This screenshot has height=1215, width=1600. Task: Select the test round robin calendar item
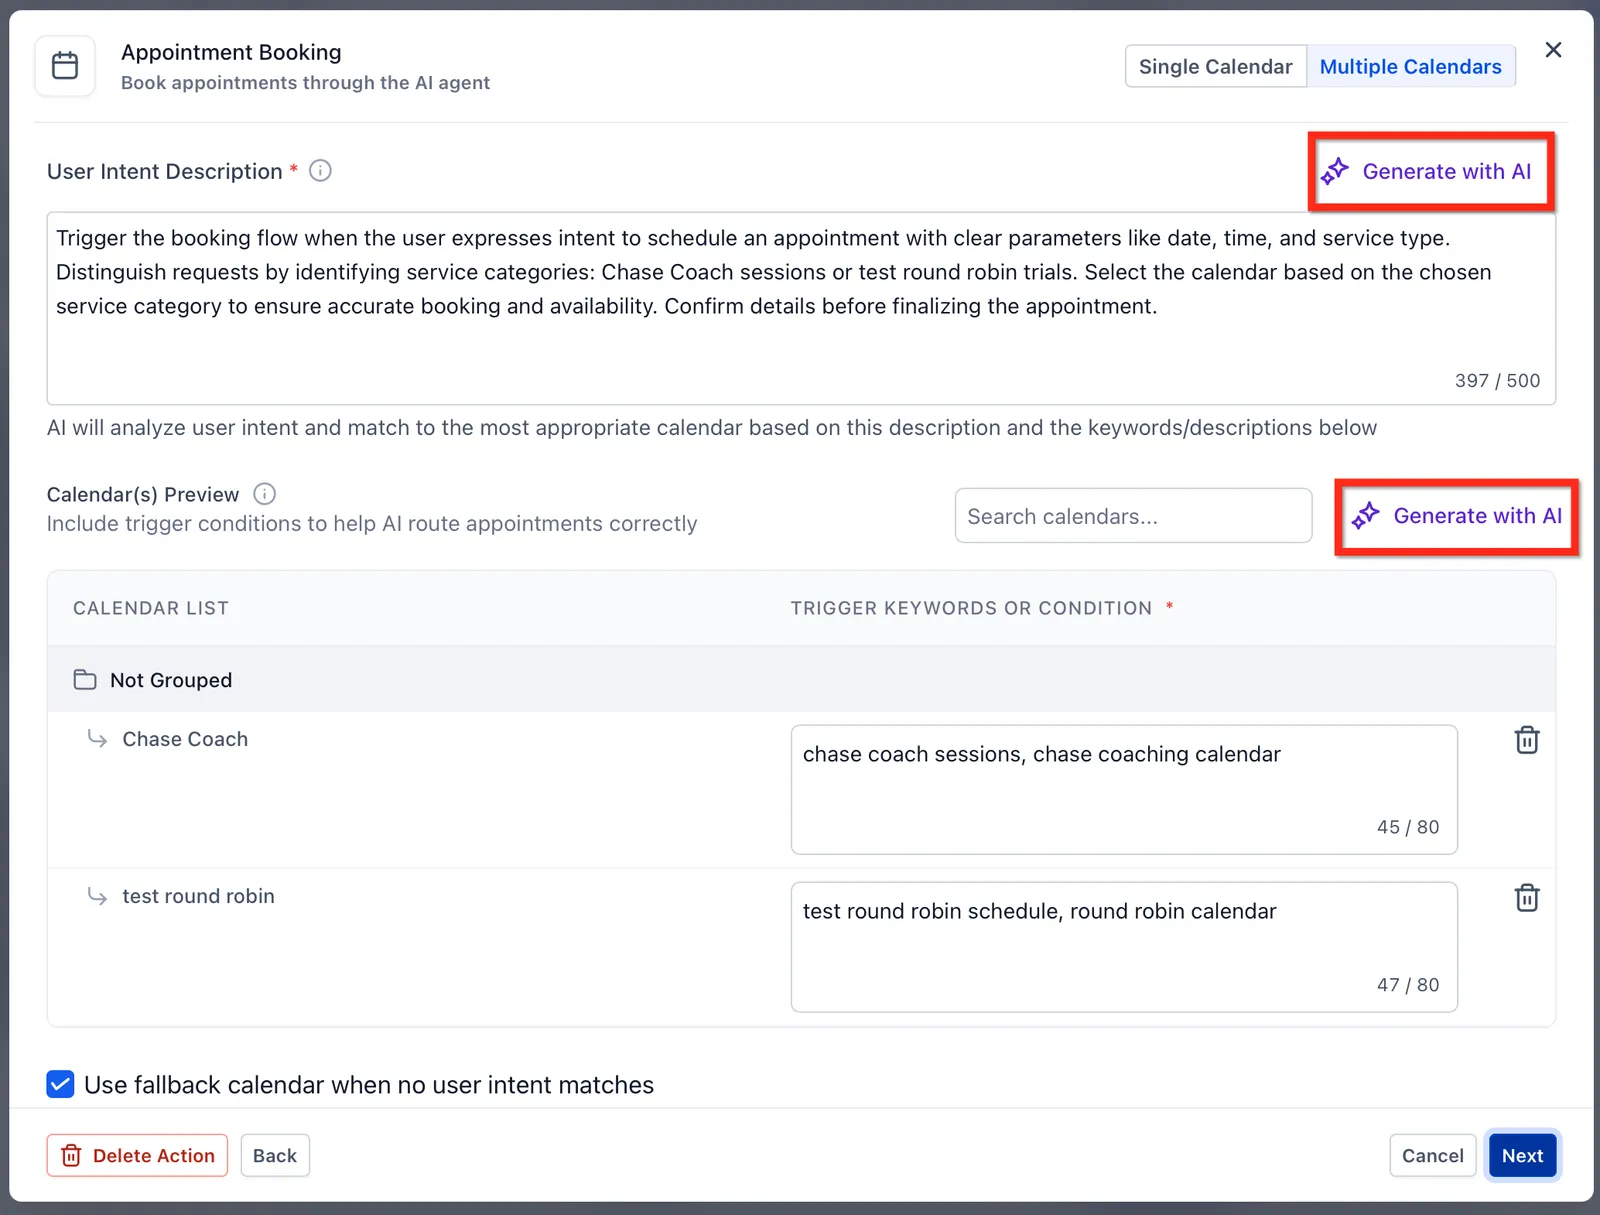click(x=198, y=896)
